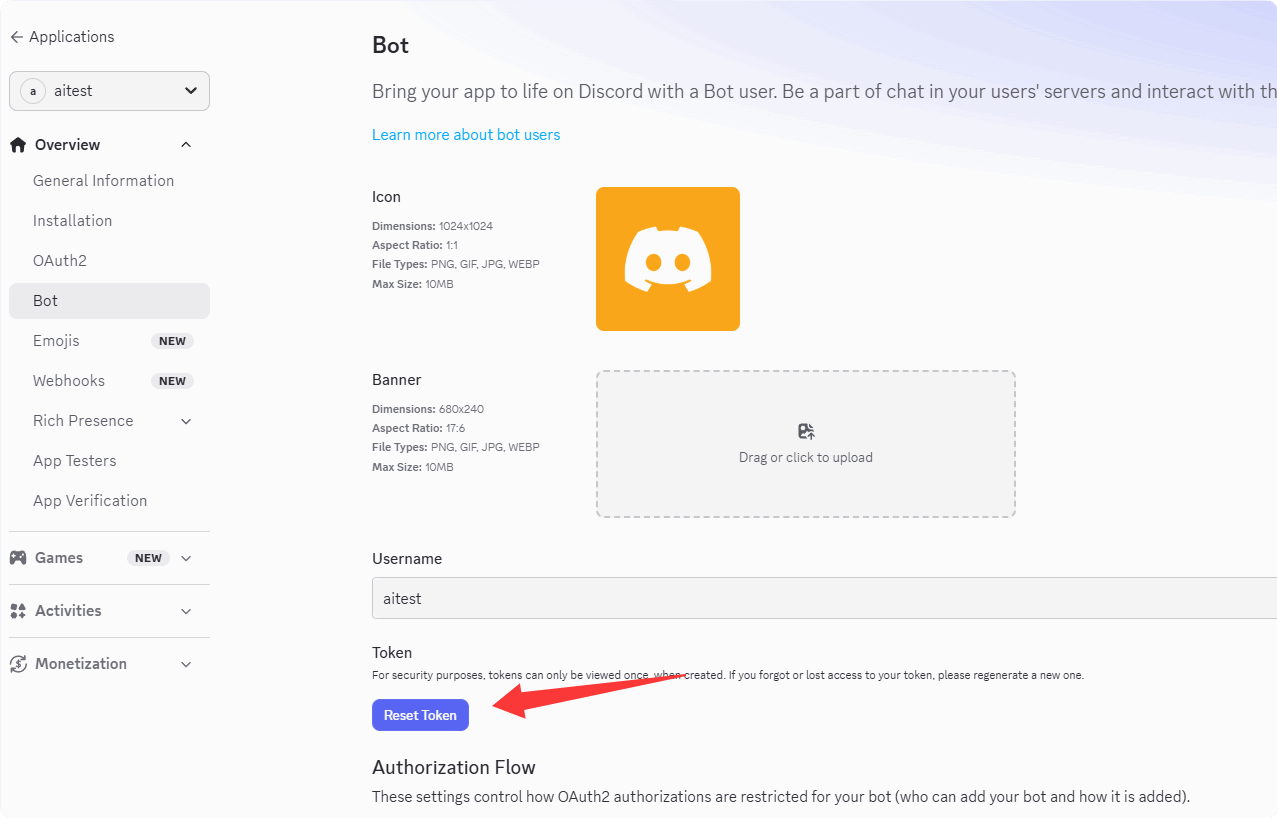Click the Username field label
Screen dimensions: 1277x818
click(407, 559)
